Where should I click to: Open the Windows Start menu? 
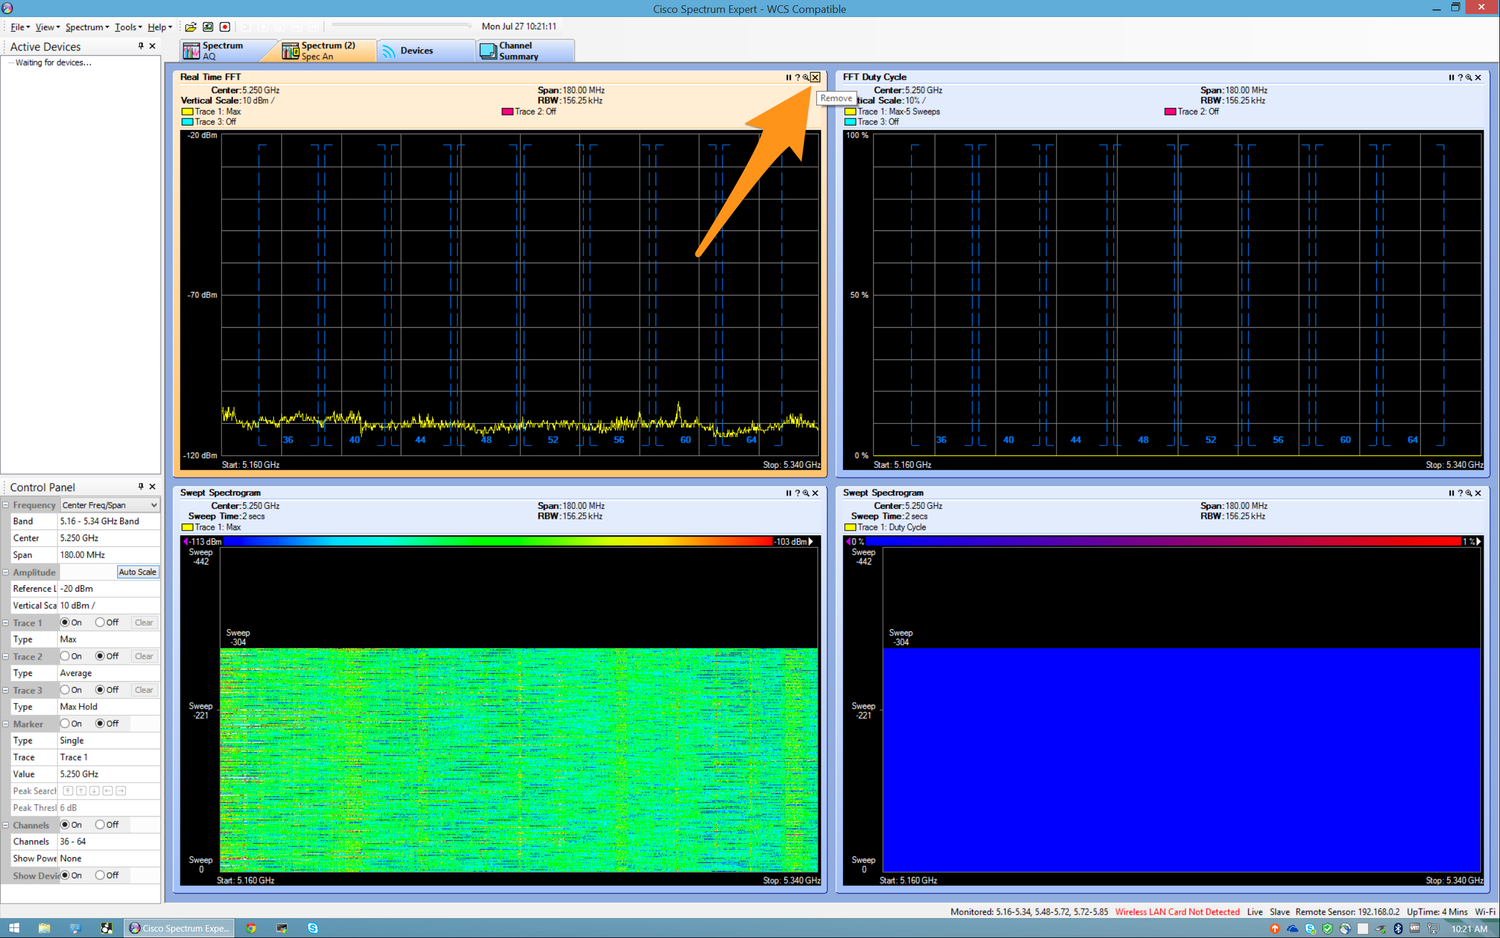click(x=14, y=928)
